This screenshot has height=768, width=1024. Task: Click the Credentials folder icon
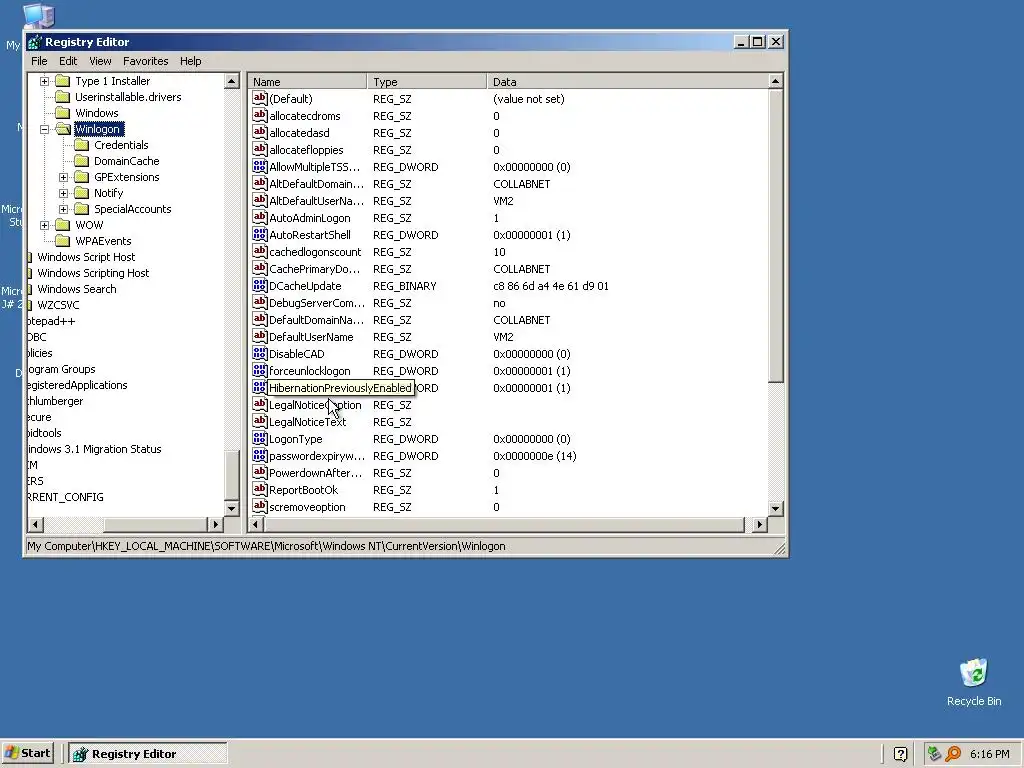click(x=82, y=145)
